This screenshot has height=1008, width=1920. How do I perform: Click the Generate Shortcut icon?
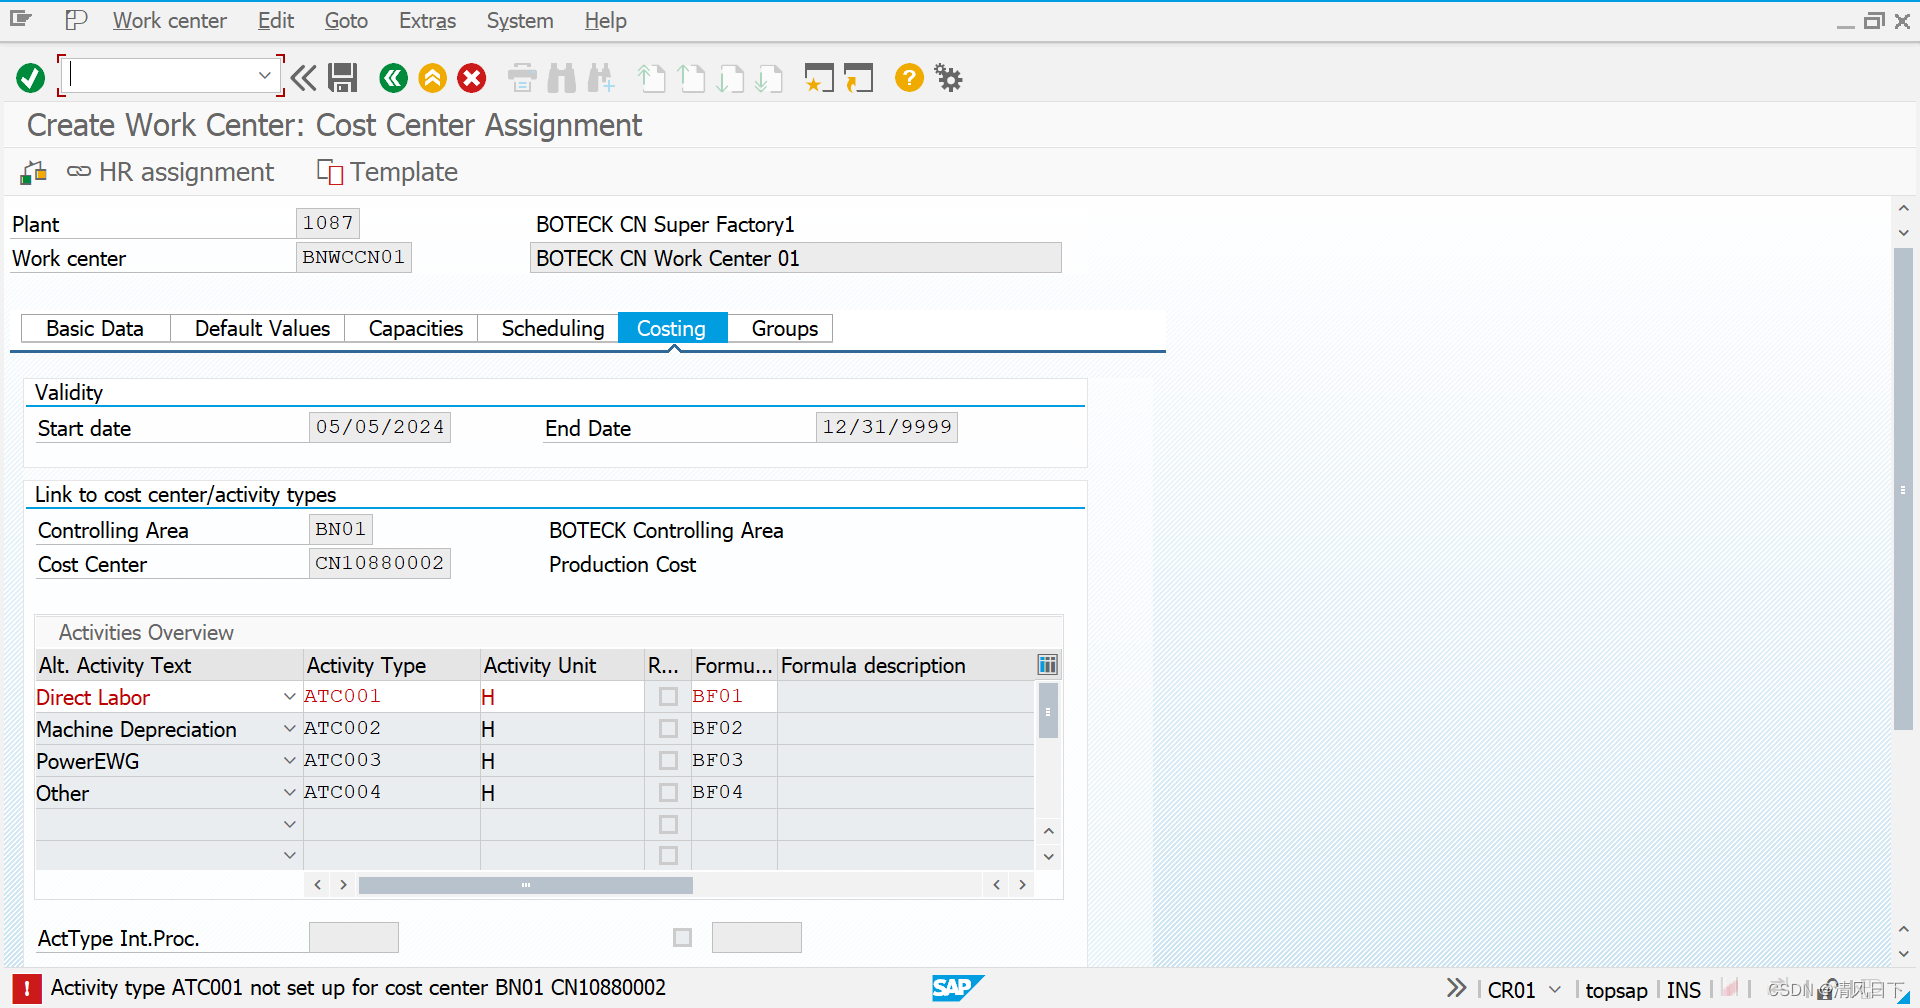click(x=858, y=78)
